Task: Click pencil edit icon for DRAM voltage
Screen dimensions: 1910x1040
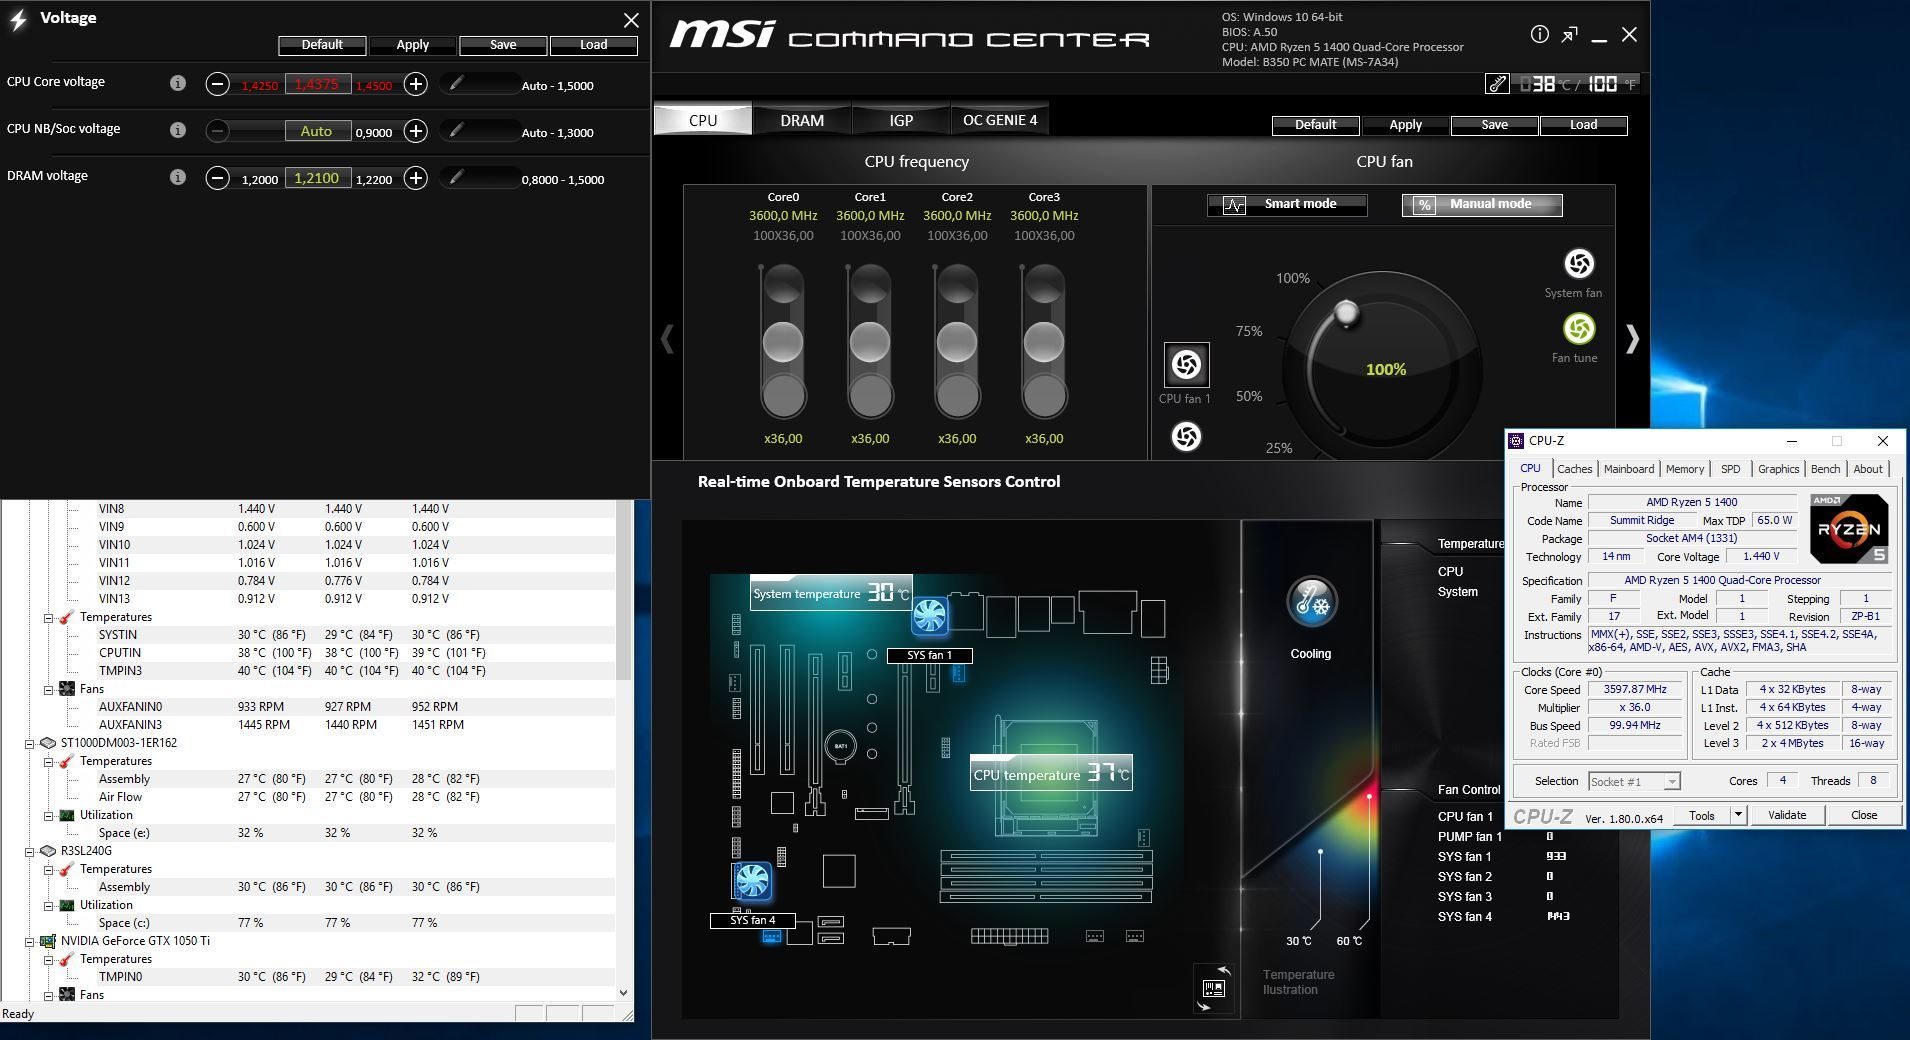Action: [456, 178]
